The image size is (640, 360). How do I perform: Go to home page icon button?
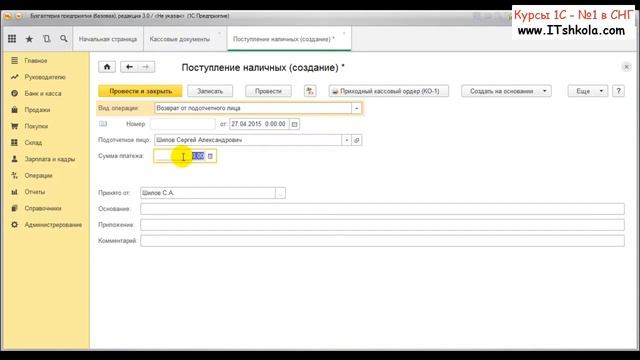click(x=107, y=67)
